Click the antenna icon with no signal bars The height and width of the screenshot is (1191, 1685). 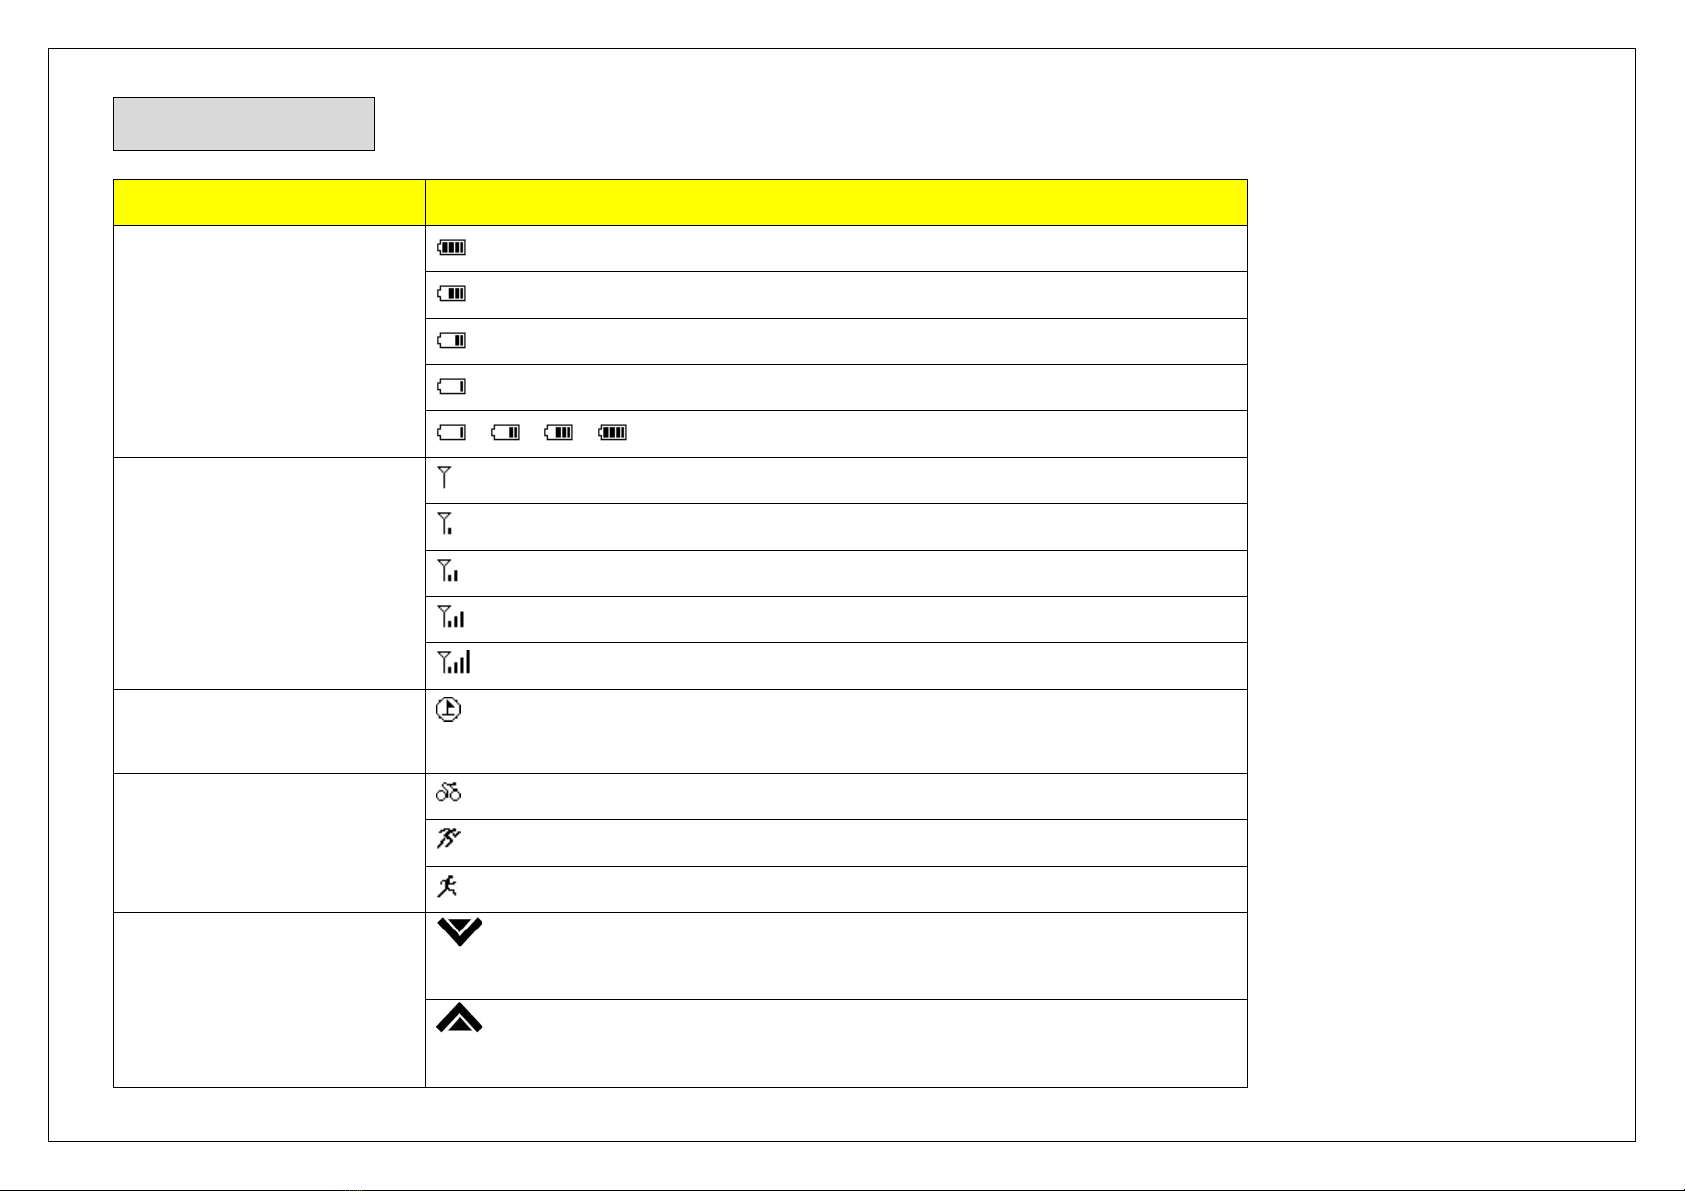[444, 478]
